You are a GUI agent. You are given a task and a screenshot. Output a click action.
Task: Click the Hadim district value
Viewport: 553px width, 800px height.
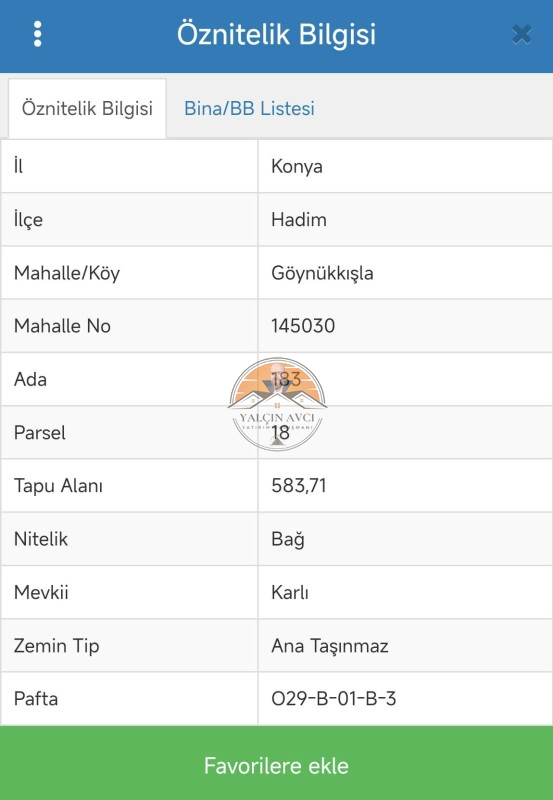299,219
